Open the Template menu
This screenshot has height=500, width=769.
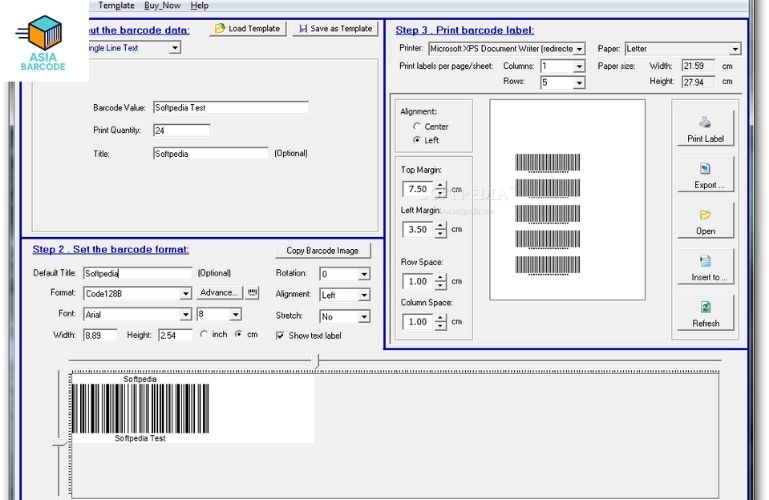(116, 5)
